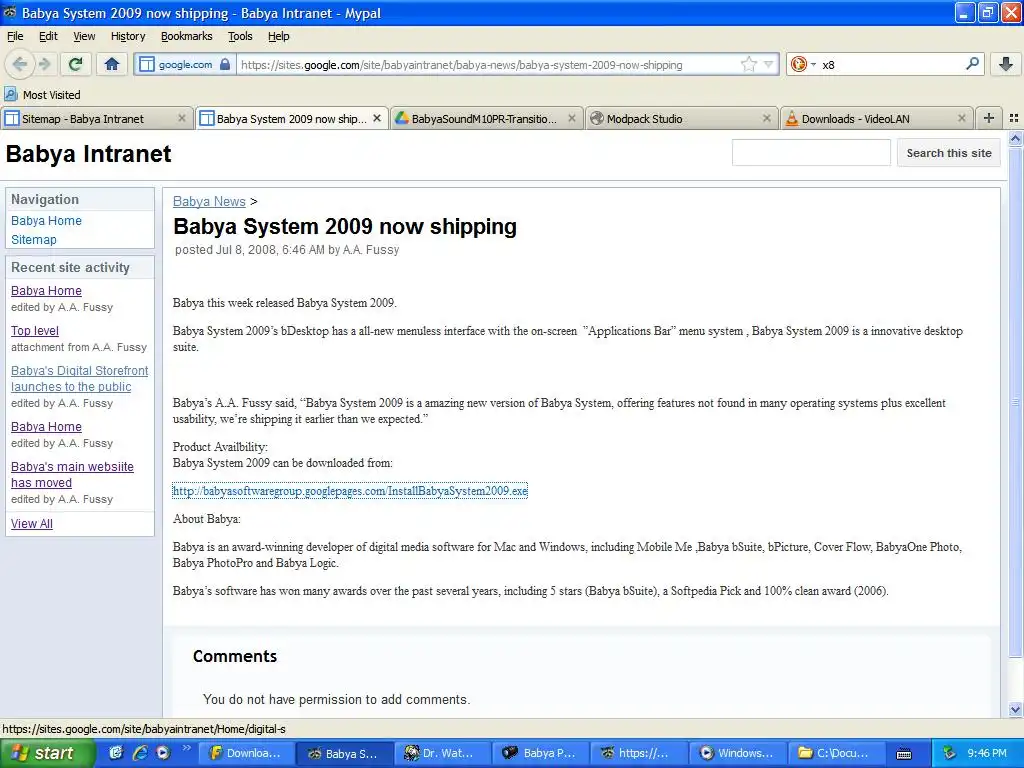Switch to the Windows... taskbar window

738,754
